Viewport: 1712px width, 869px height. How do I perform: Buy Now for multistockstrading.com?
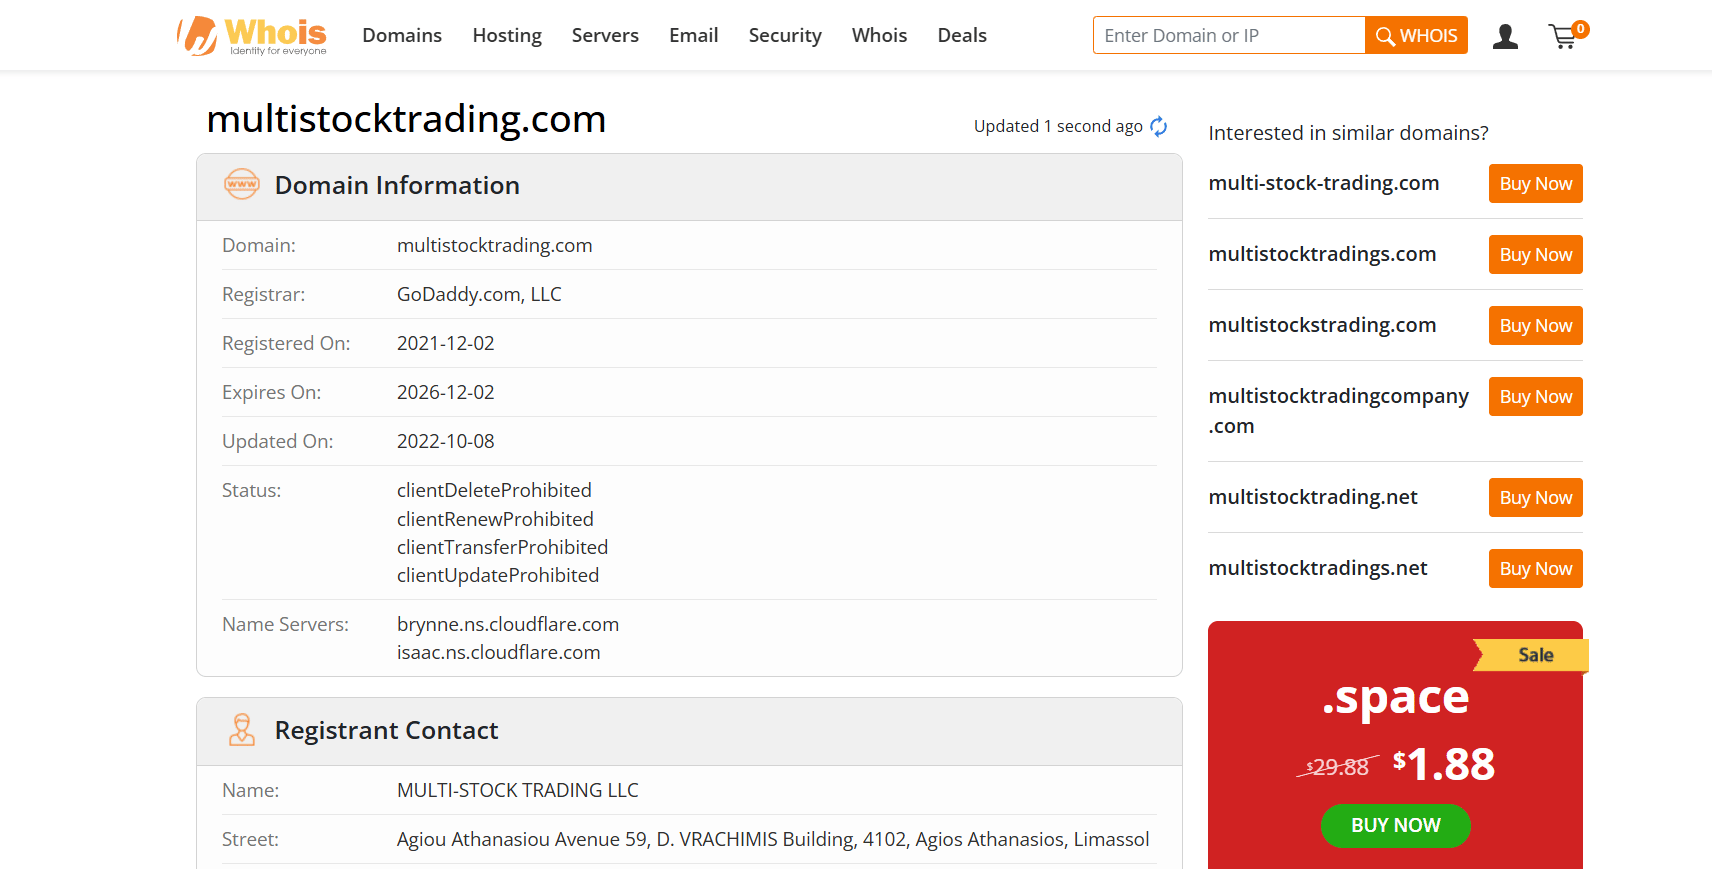1535,326
